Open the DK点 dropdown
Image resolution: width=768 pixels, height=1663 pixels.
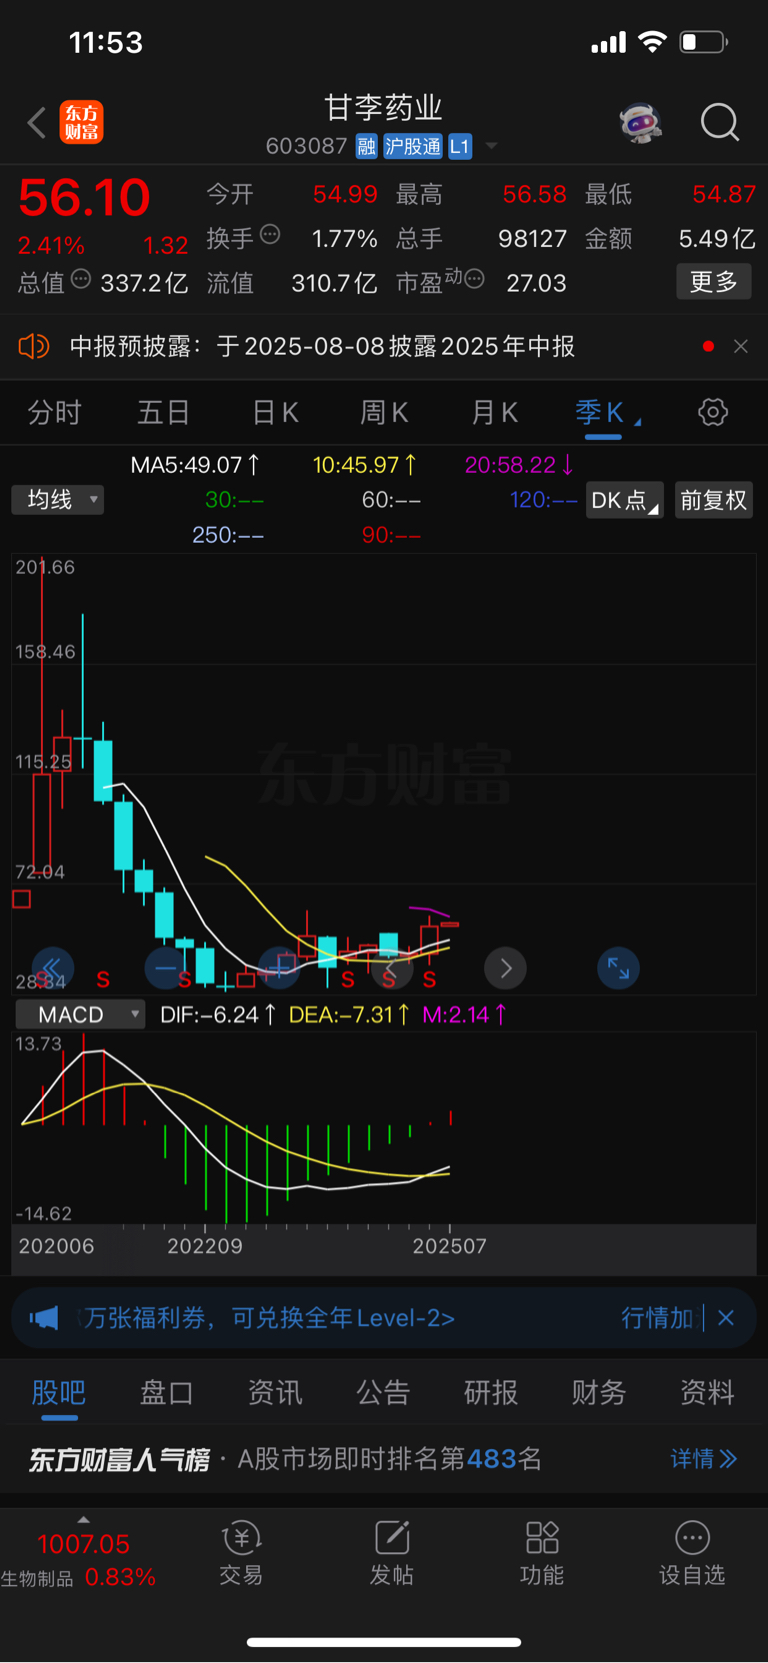624,500
